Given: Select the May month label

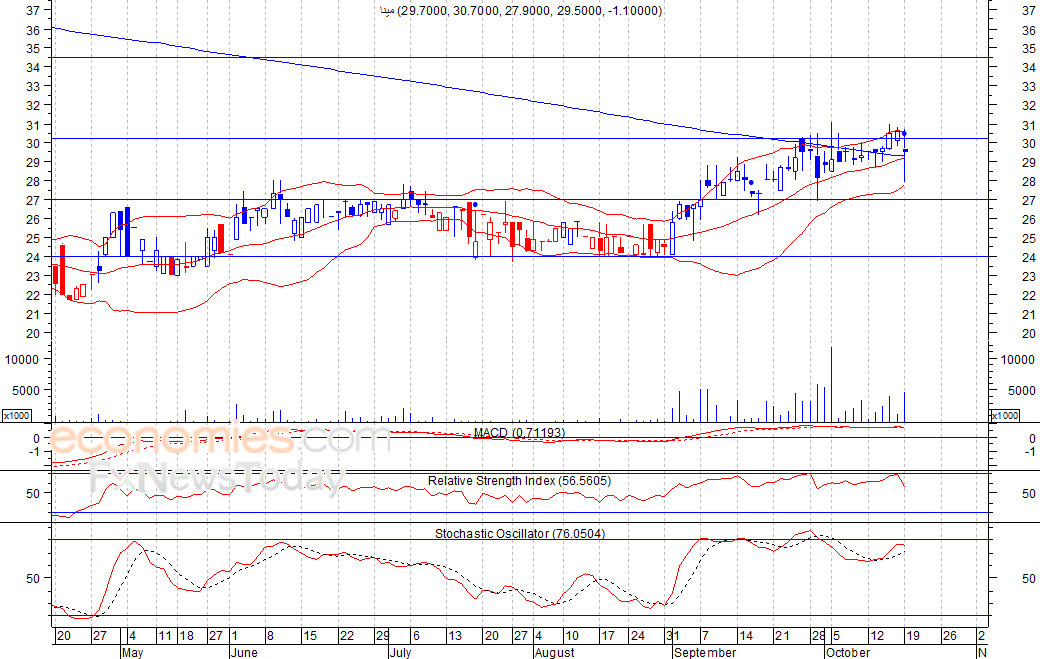Looking at the screenshot, I should coord(133,652).
